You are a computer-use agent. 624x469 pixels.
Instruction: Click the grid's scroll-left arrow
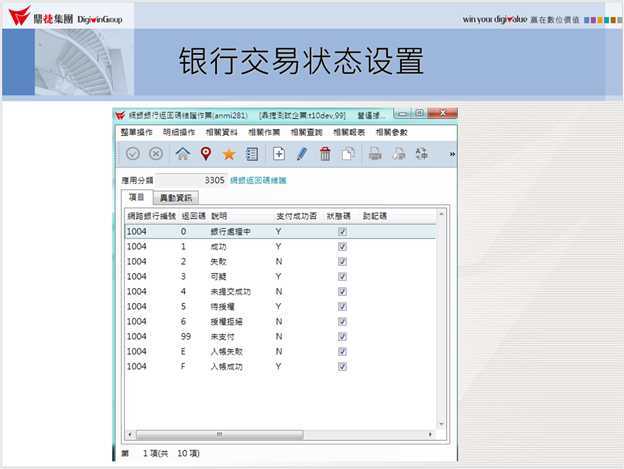click(x=130, y=434)
